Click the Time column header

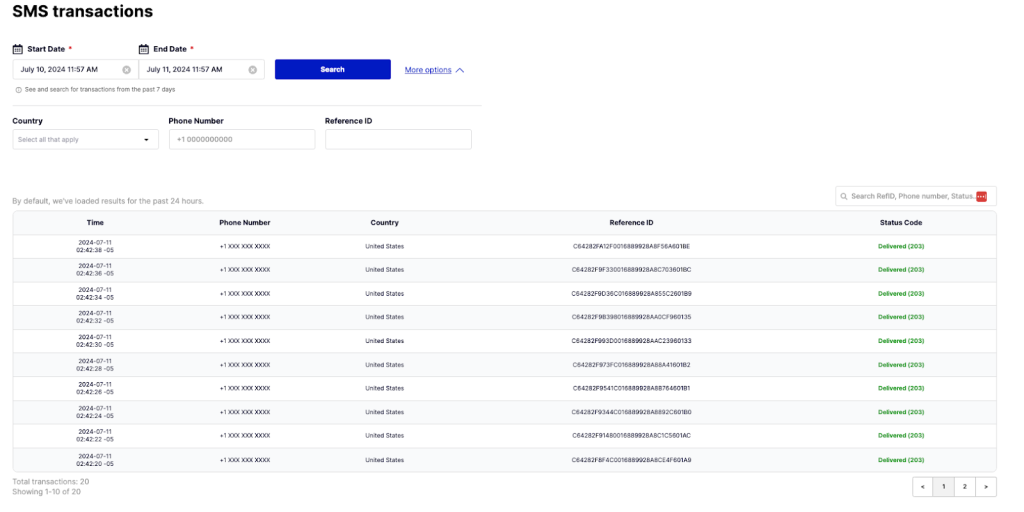(x=95, y=223)
